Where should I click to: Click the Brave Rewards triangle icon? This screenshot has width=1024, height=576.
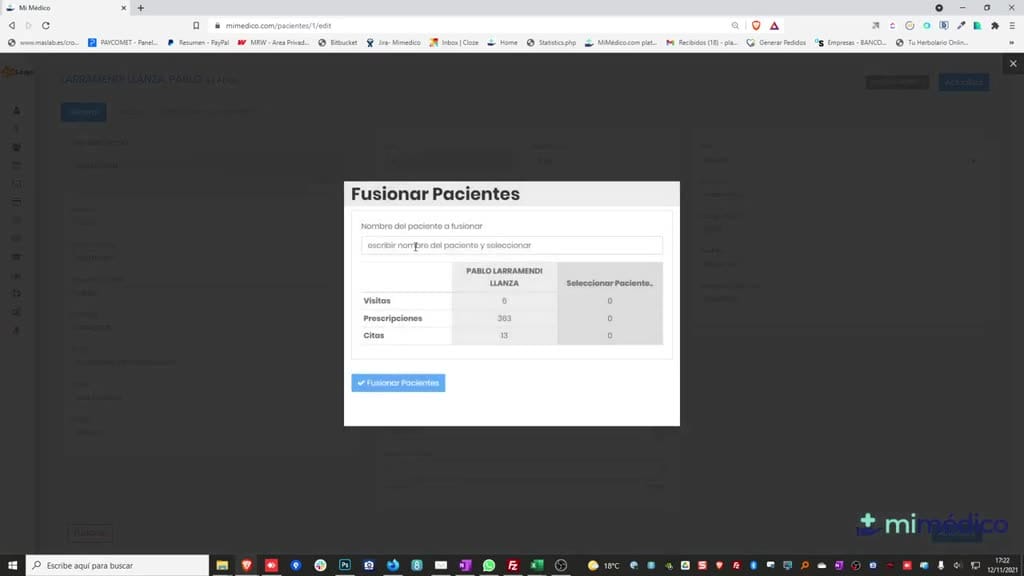(775, 25)
